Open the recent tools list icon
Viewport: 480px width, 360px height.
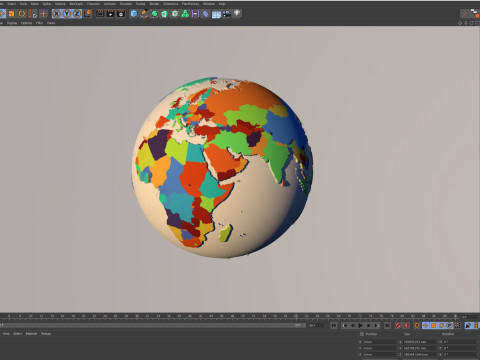click(33, 14)
